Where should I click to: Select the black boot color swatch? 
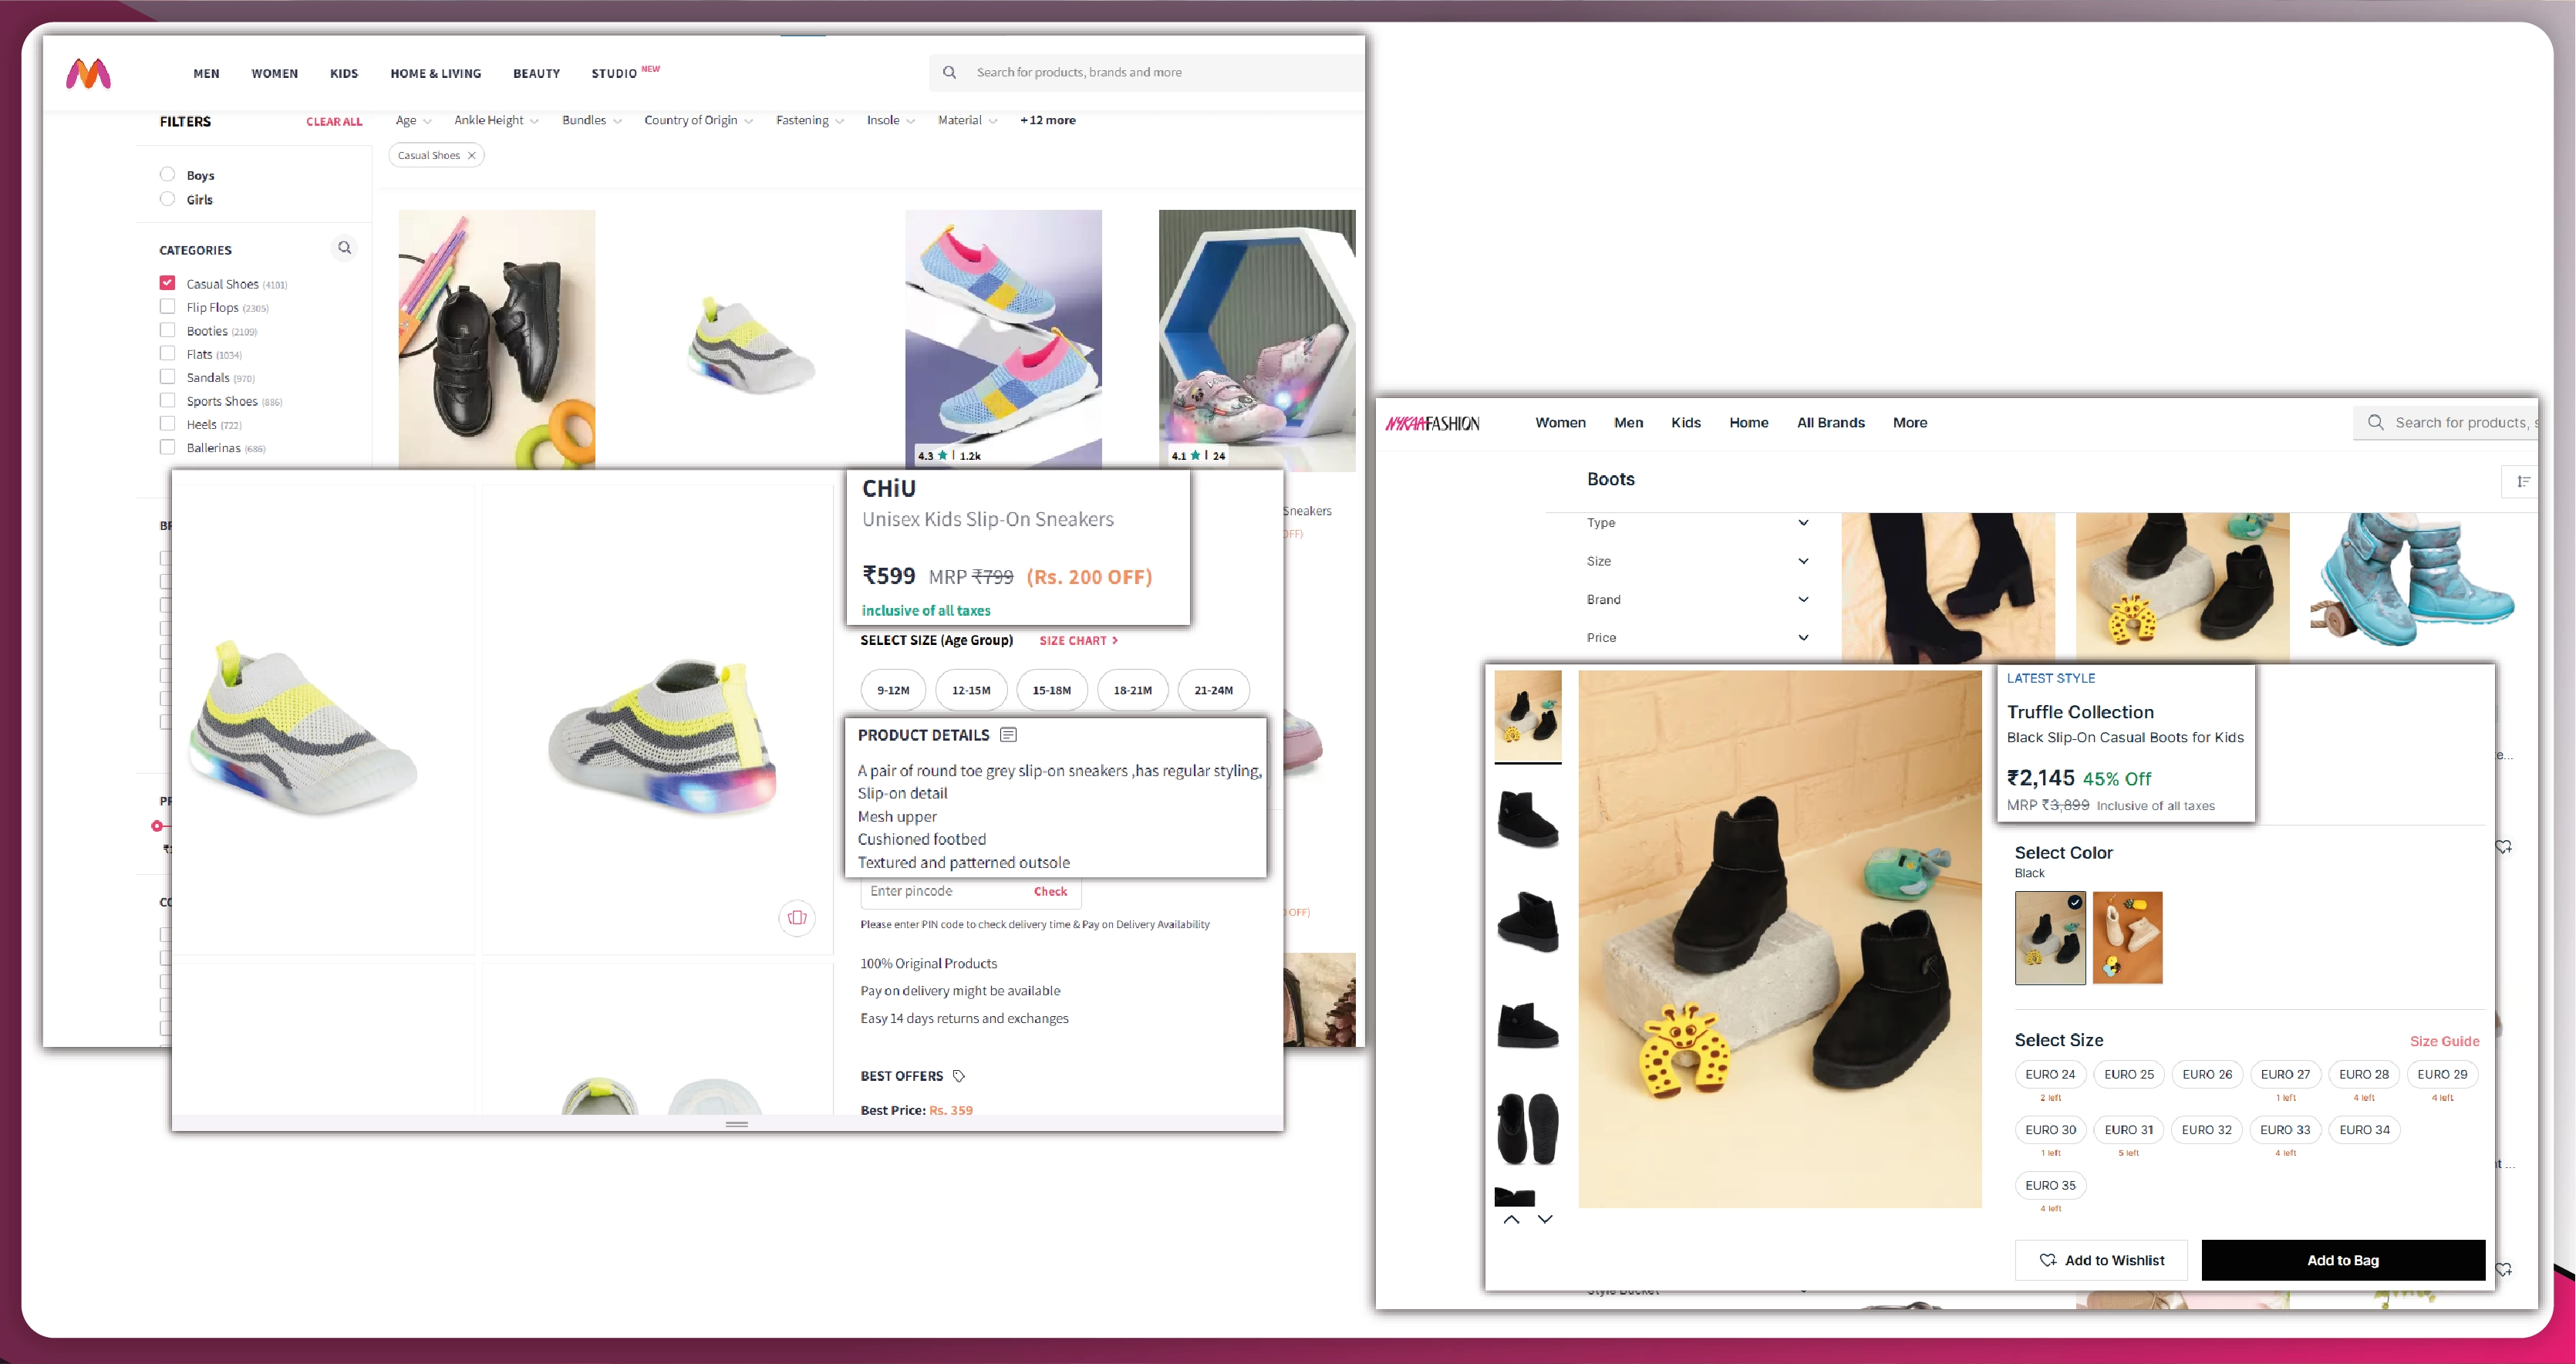[x=2049, y=937]
